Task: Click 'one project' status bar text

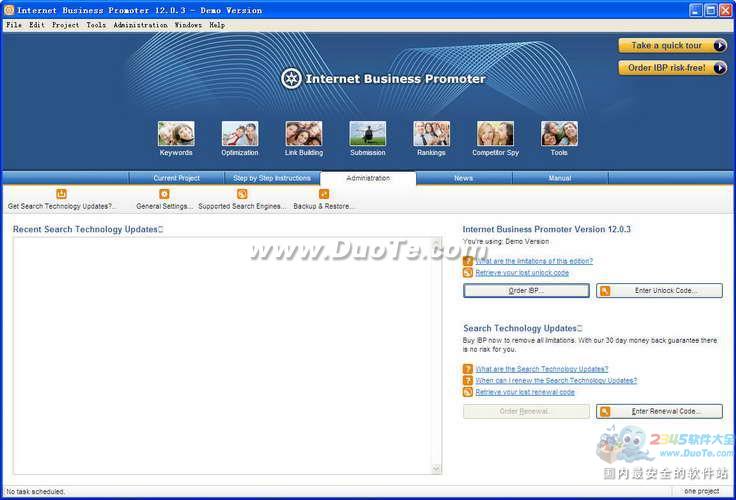Action: pos(701,491)
